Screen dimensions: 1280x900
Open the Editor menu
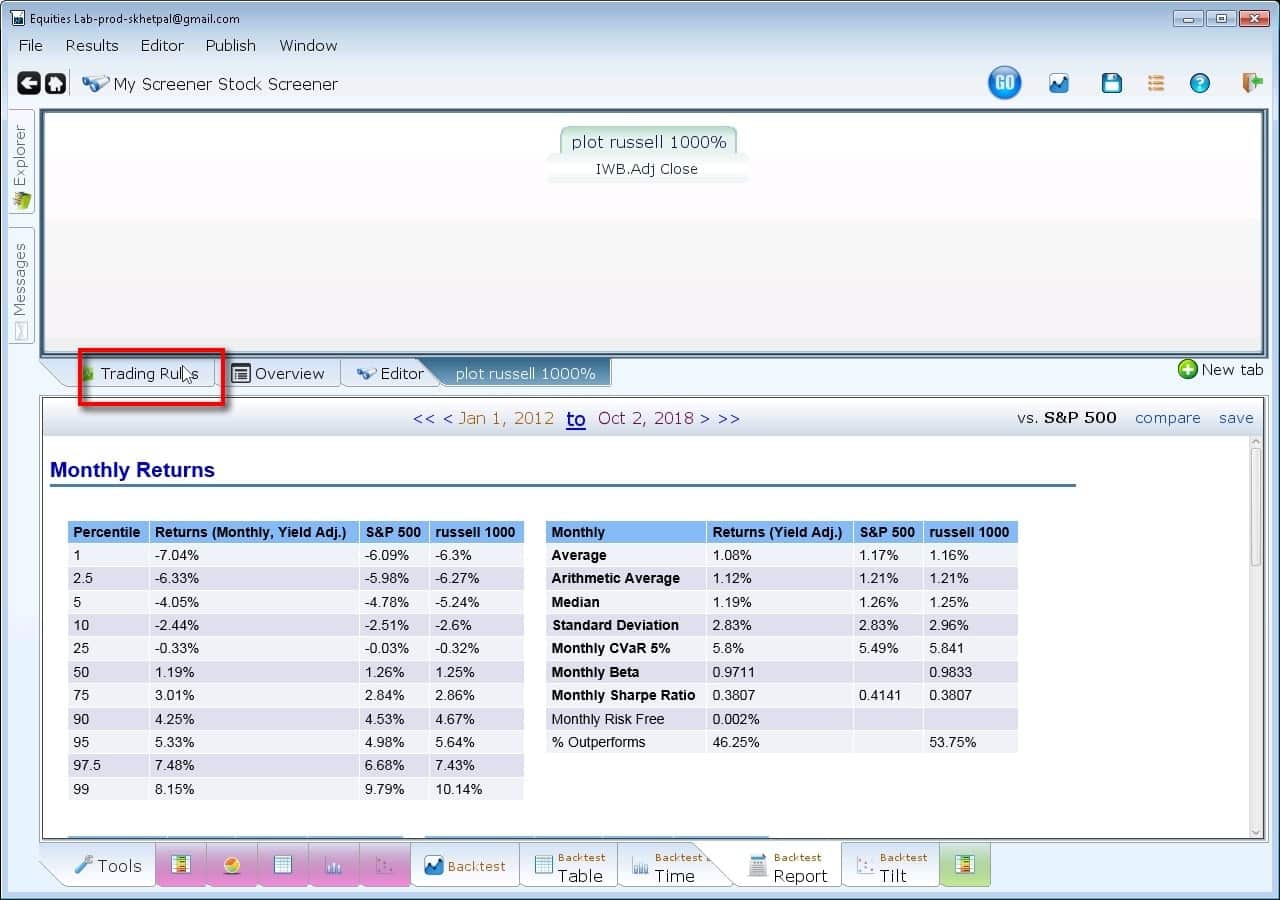[x=162, y=45]
